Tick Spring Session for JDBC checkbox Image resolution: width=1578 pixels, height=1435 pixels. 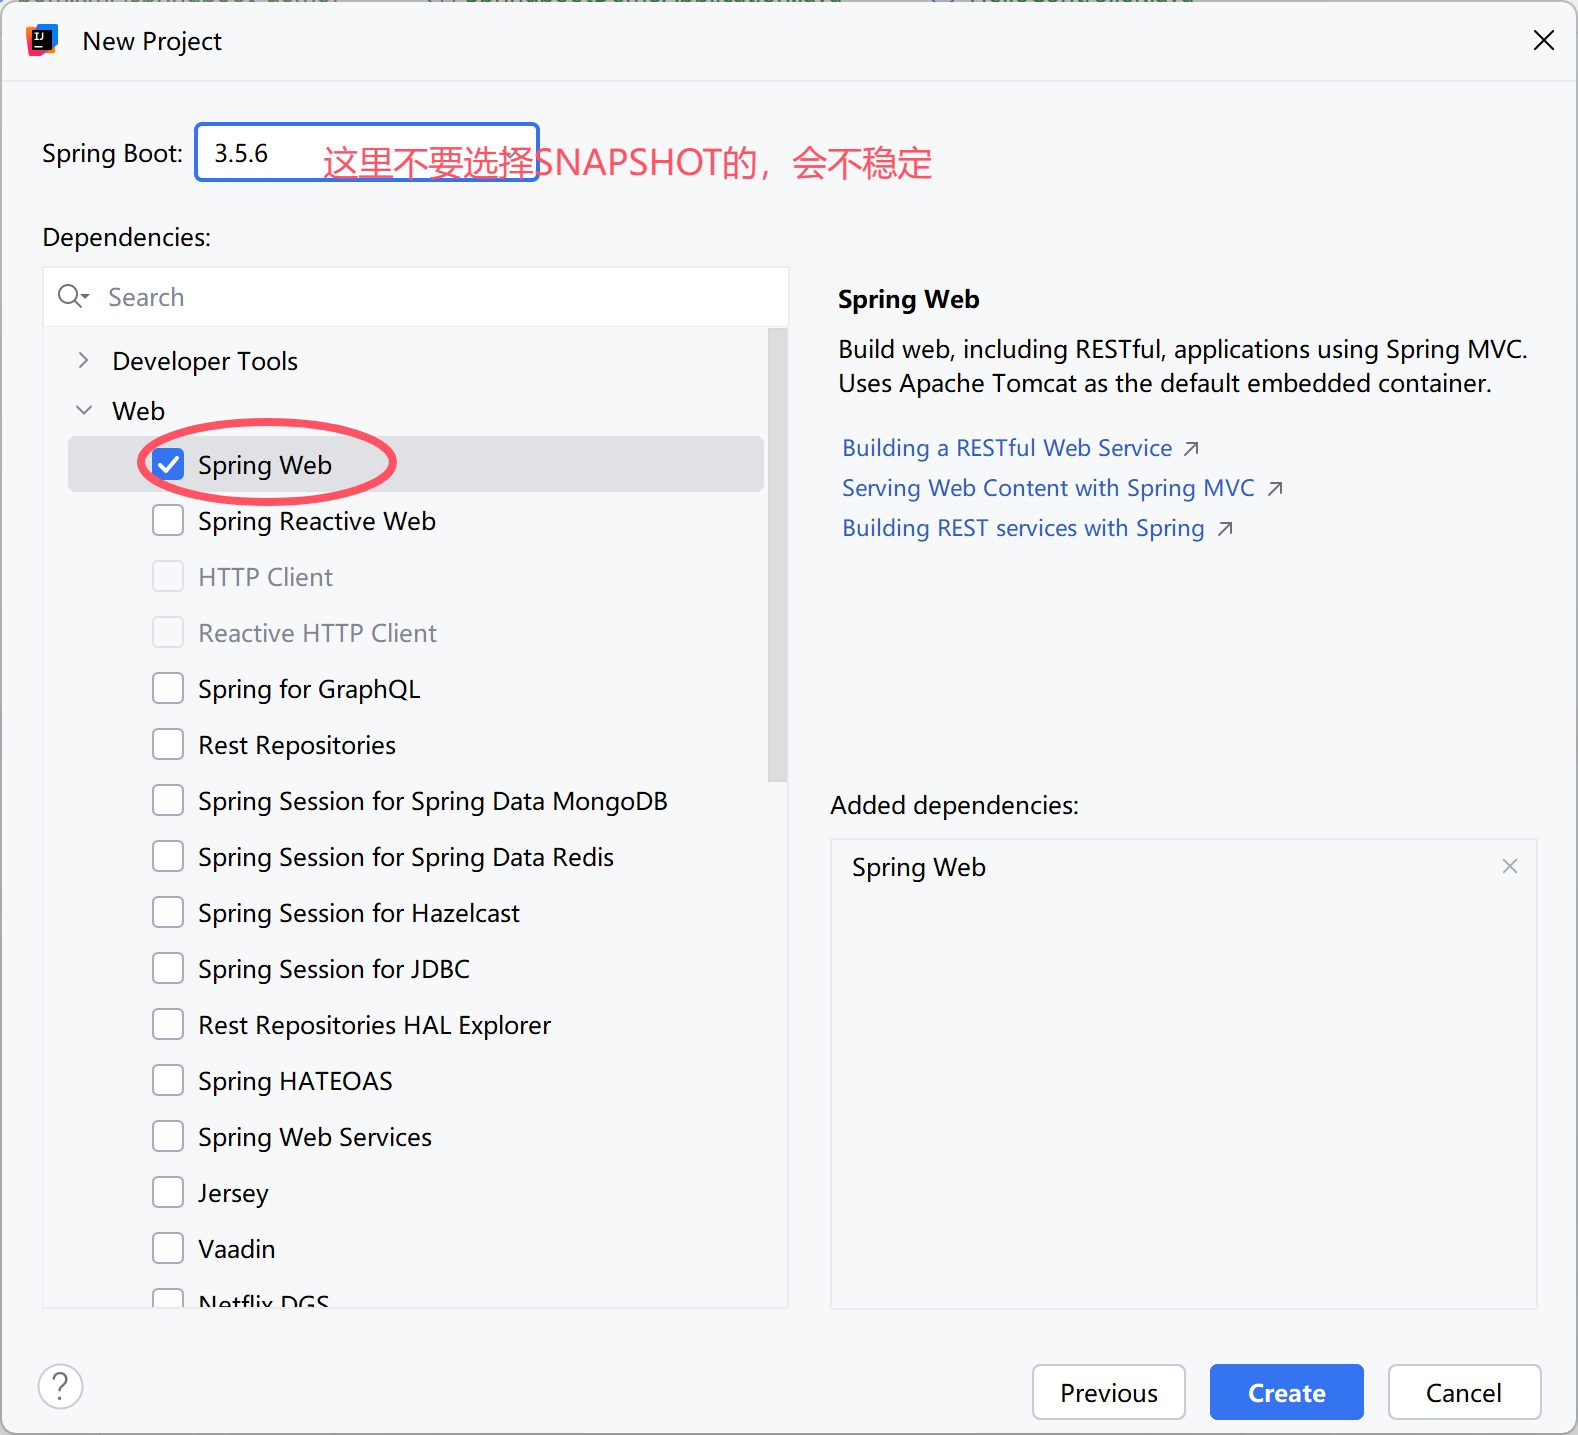168,968
